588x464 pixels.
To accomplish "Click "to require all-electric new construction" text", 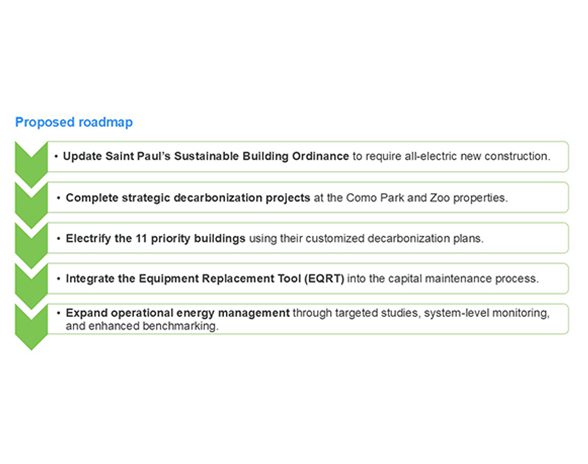I will [452, 156].
